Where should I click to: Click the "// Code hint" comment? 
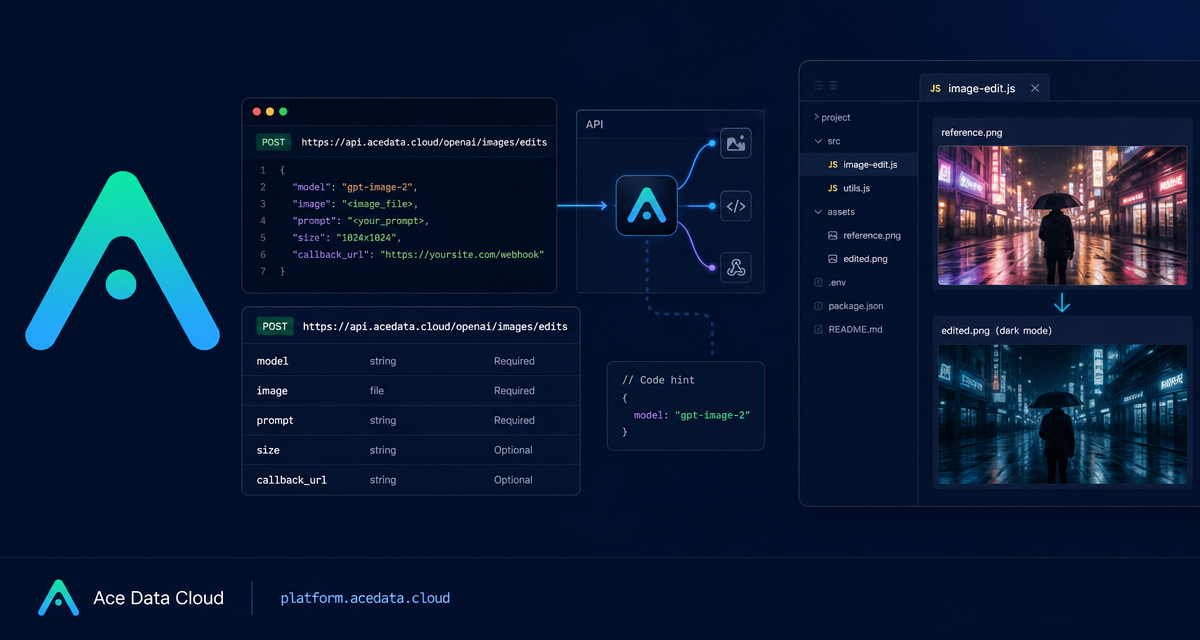click(658, 380)
